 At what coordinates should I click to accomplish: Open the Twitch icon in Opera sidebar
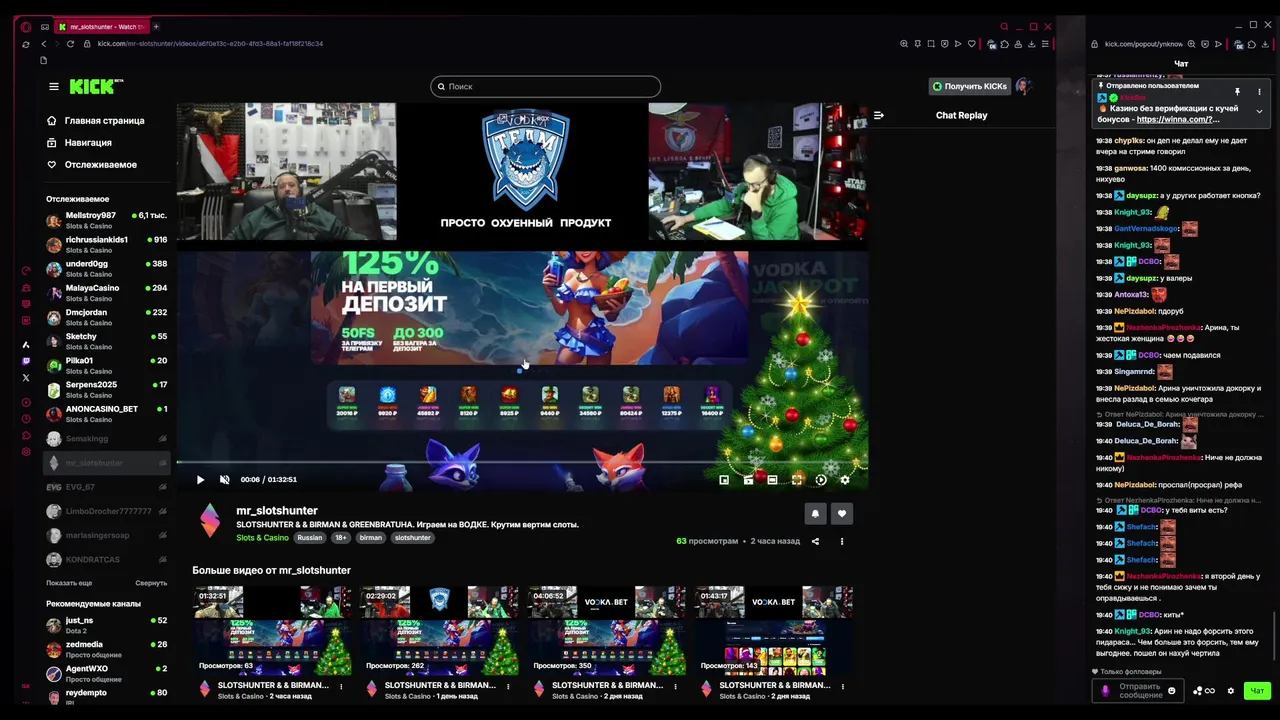coord(26,361)
